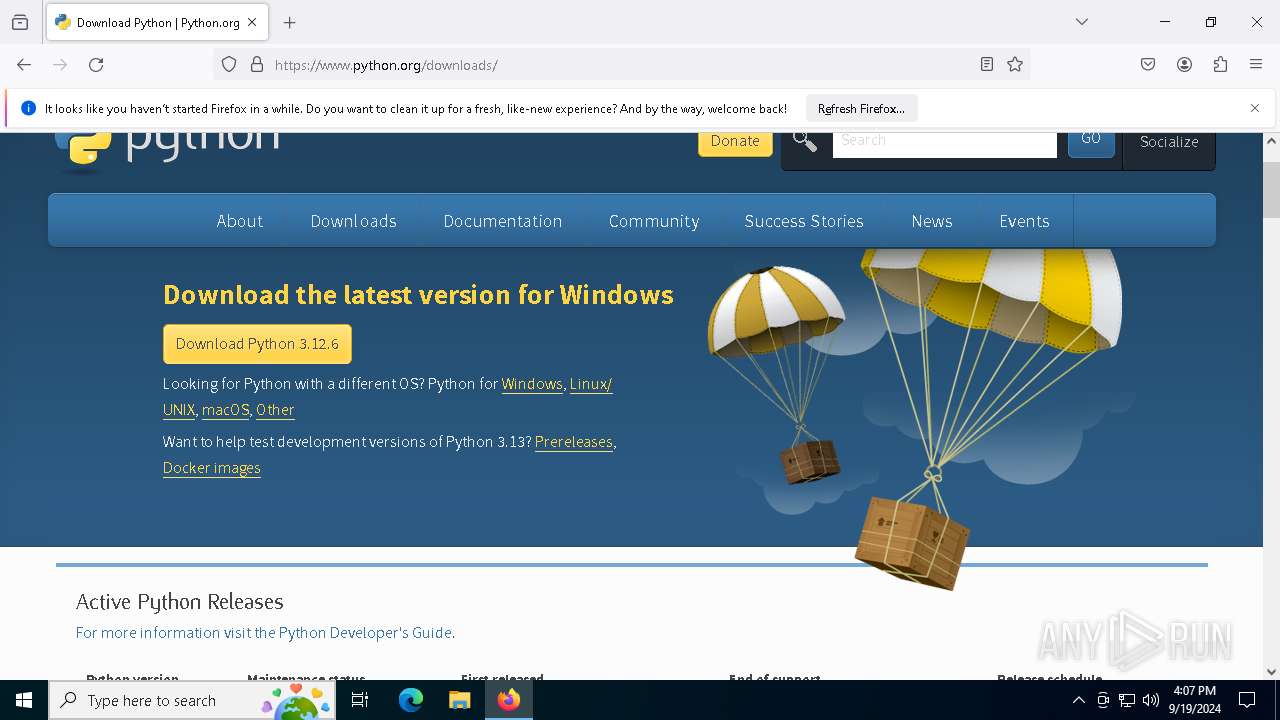
Task: Open the Windows Start menu
Action: pyautogui.click(x=24, y=701)
